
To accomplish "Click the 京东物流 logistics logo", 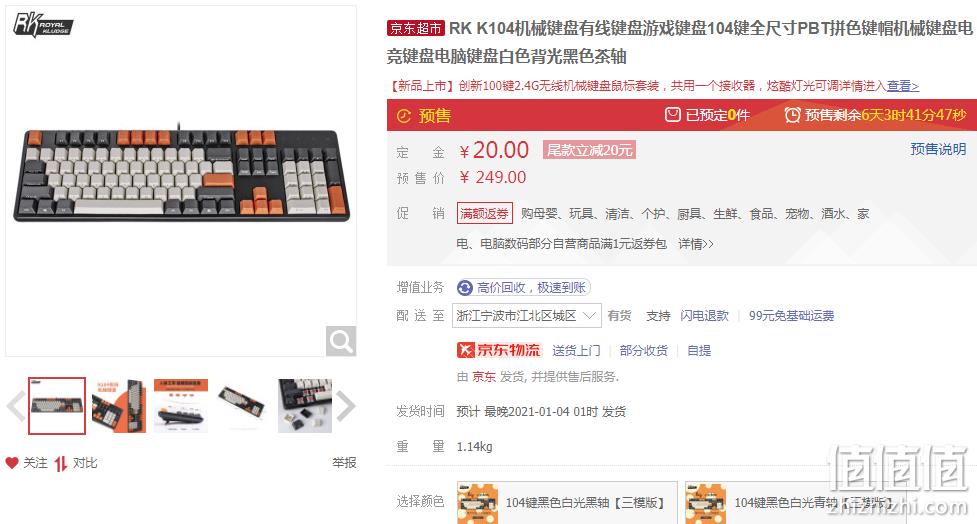I will click(499, 350).
